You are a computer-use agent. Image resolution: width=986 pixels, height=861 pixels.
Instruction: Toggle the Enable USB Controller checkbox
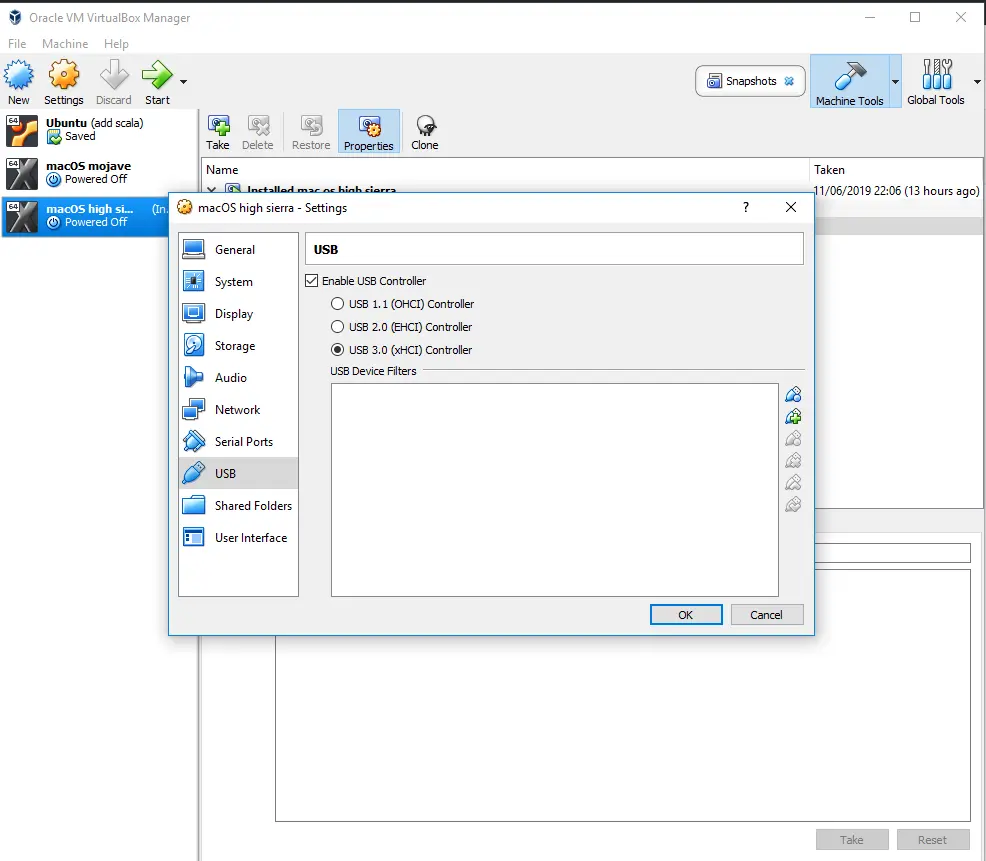click(312, 281)
